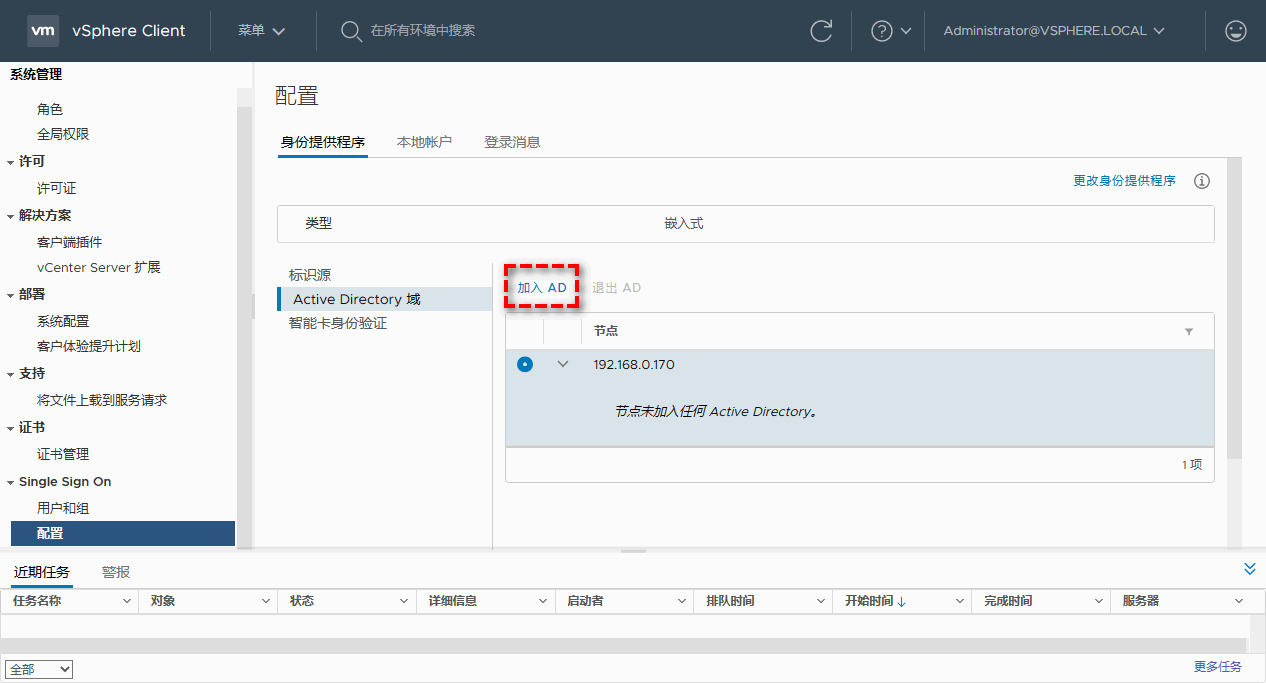Collapse the Single Sign On sidebar section
Screen dimensions: 1266x683
click(11, 482)
